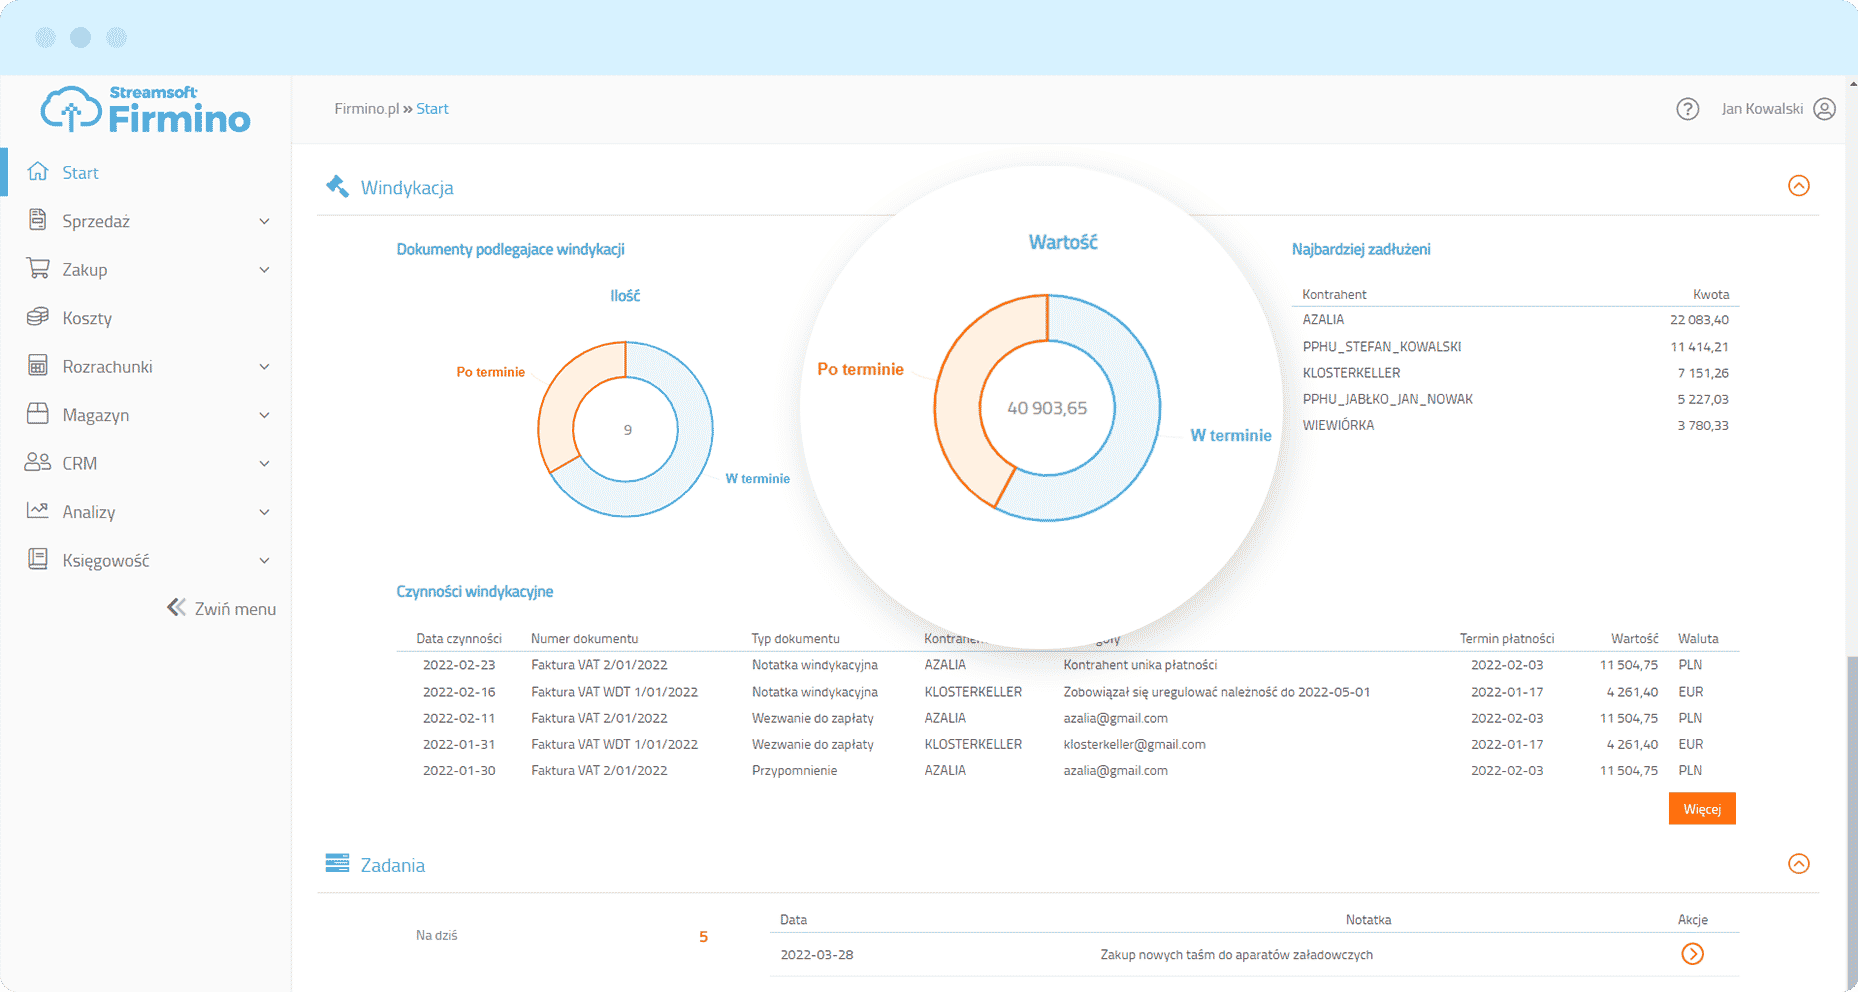
Task: Click the CRM people icon
Action: coord(38,462)
